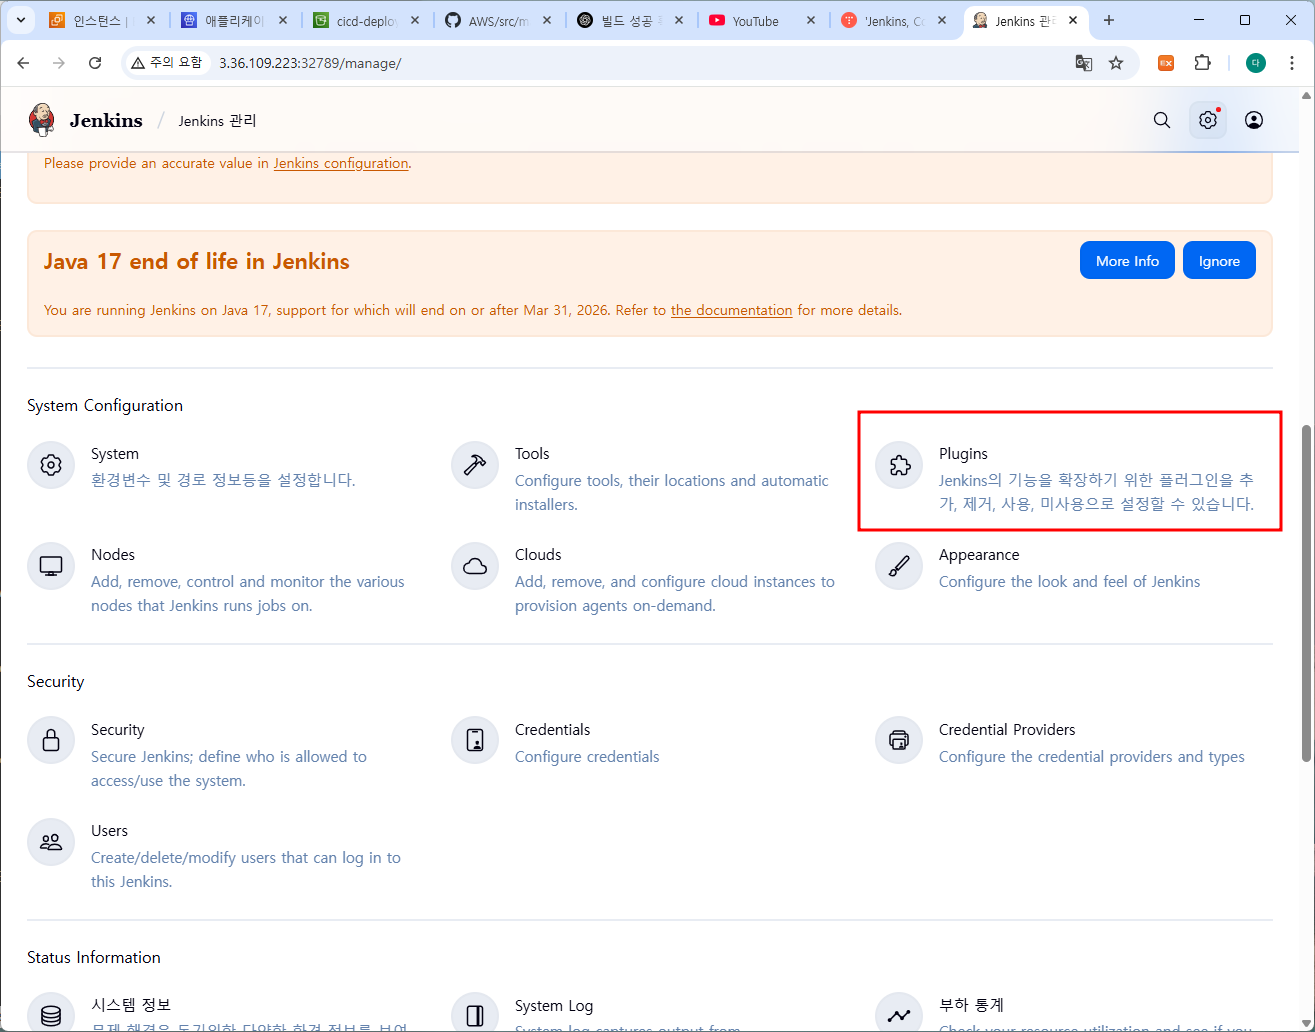Reload the page with the refresh icon

click(x=95, y=63)
